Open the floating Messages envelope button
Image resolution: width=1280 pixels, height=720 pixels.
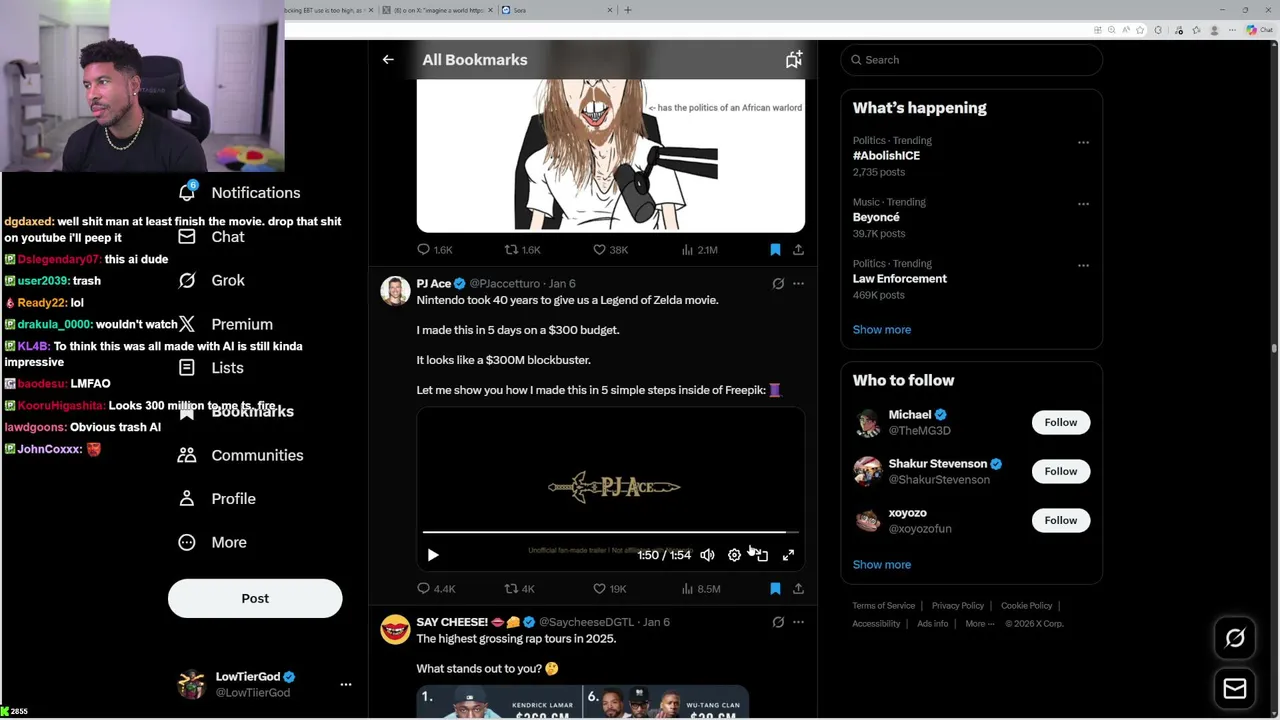[1235, 688]
